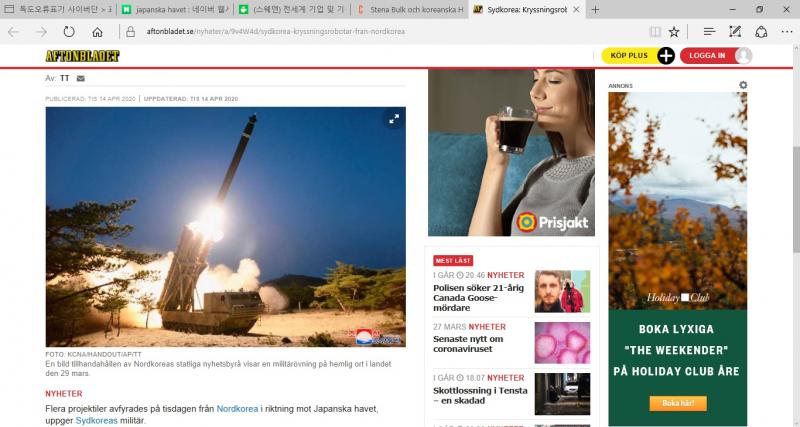The image size is (800, 427).
Task: Follow the Nordkorea link in article
Action: 237,409
